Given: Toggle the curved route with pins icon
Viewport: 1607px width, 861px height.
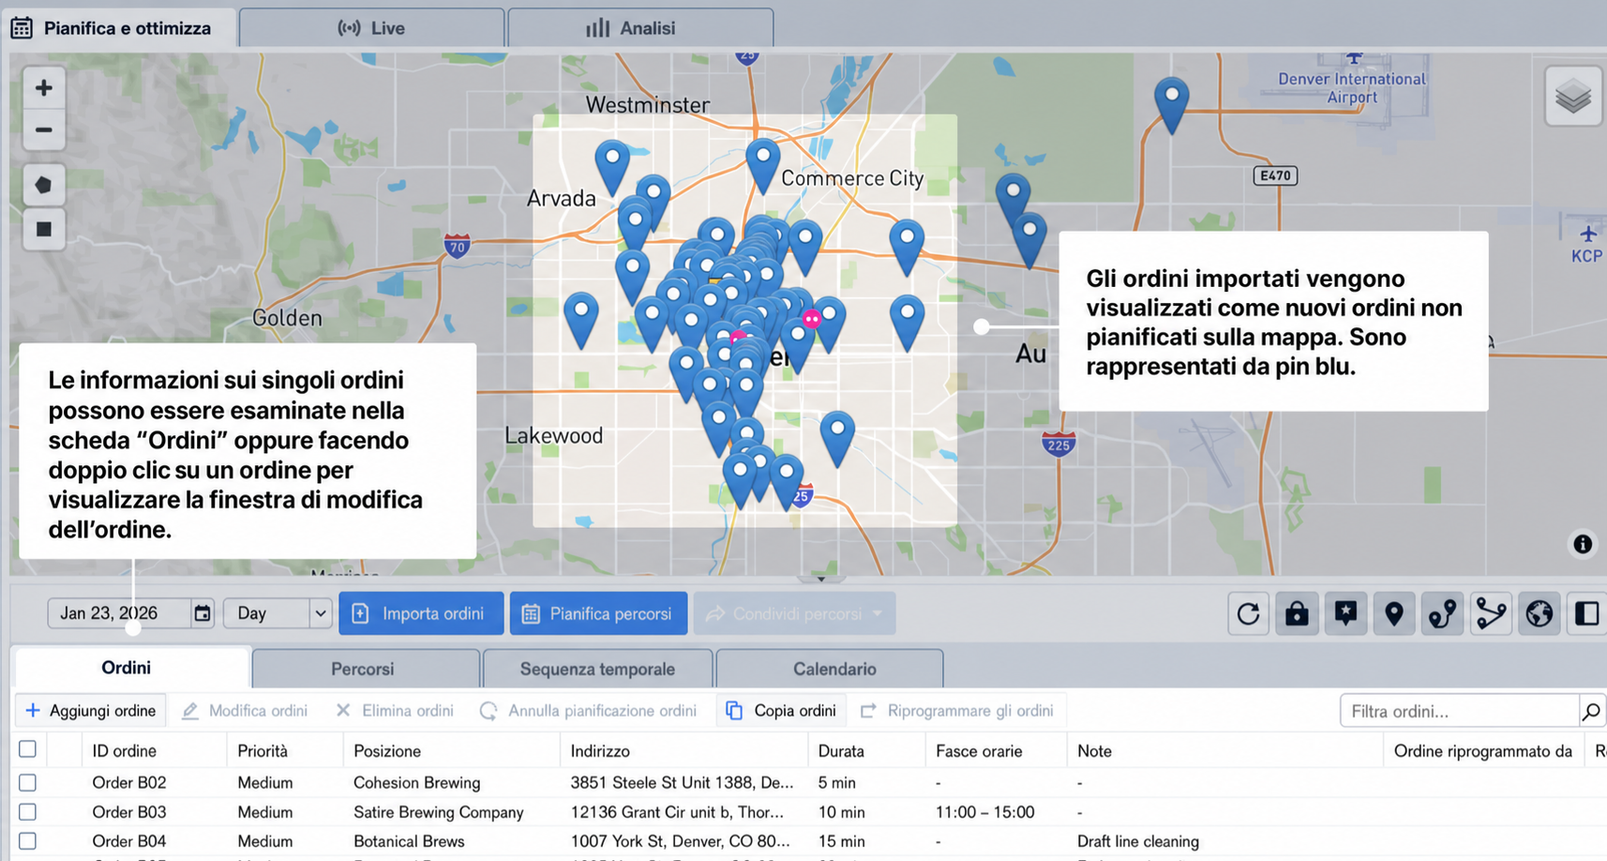Looking at the screenshot, I should click(1443, 613).
